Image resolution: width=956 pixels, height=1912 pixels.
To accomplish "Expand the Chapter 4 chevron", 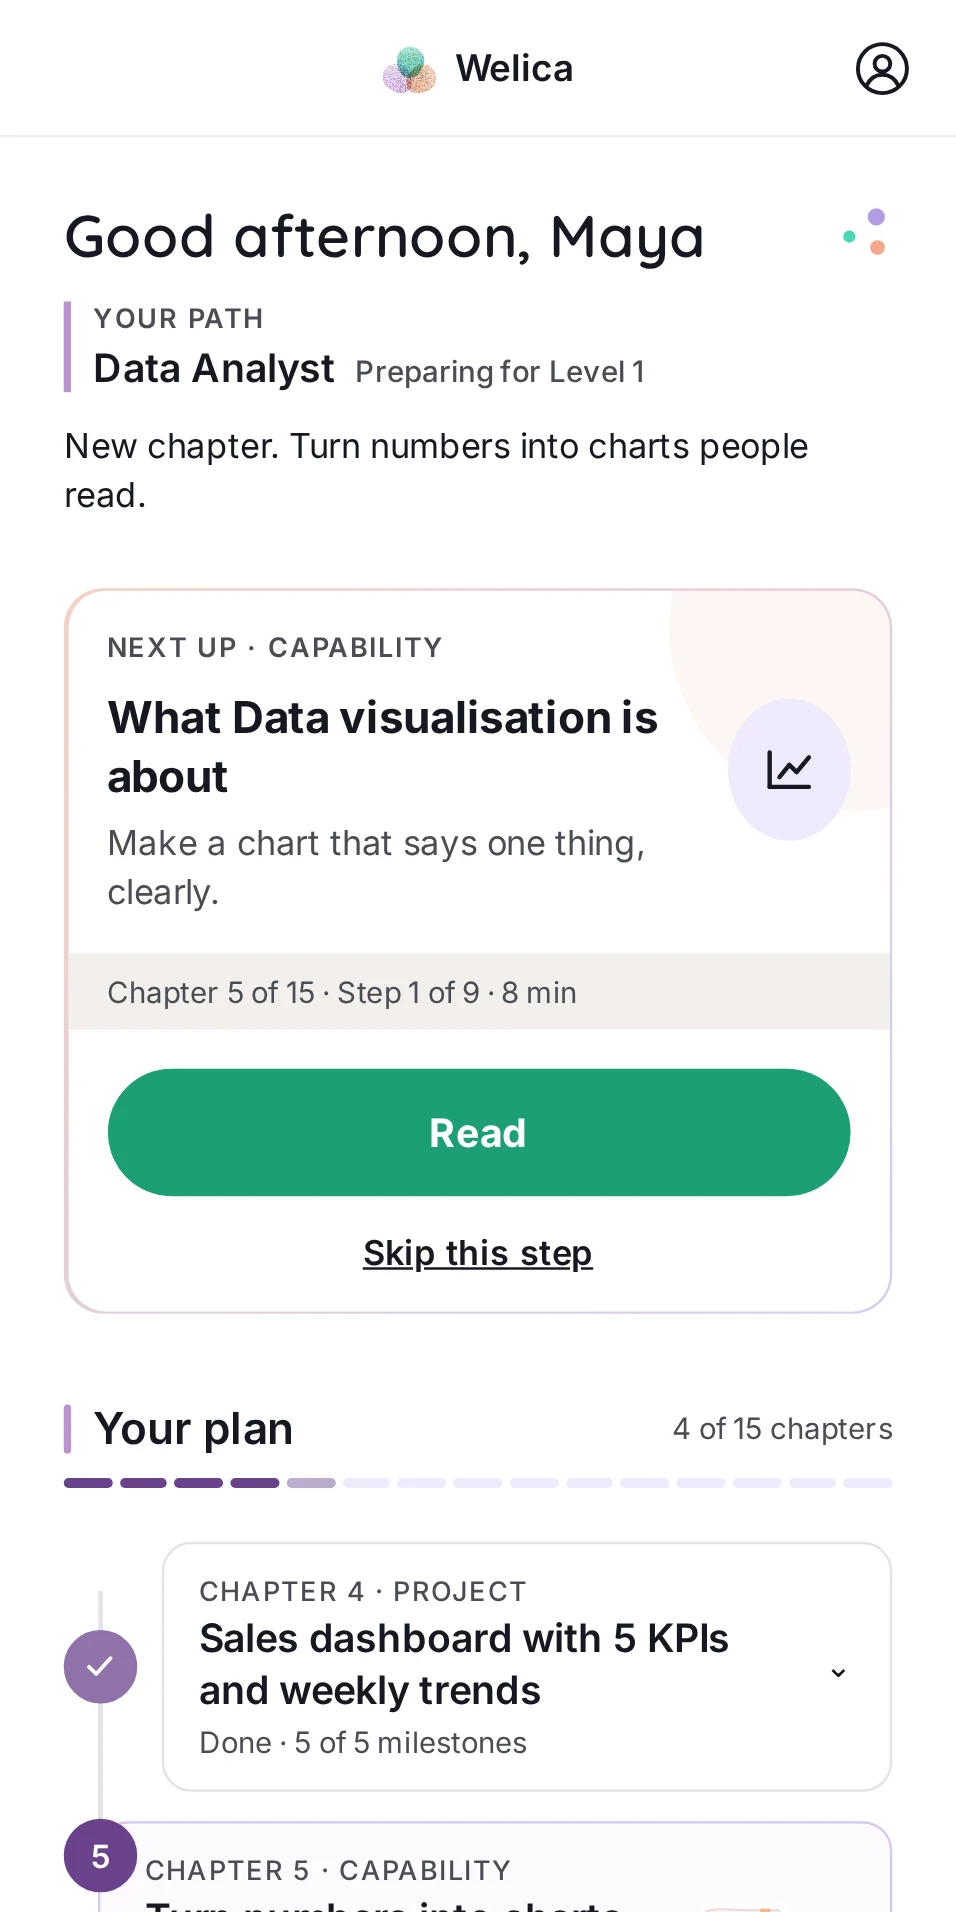I will coord(838,1672).
